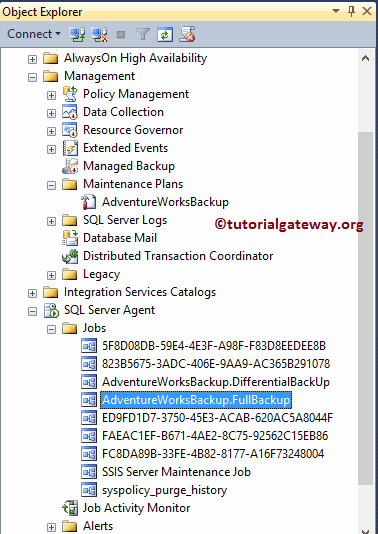Click the FC8DA89B job icon
Image resolution: width=378 pixels, height=534 pixels.
click(89, 454)
